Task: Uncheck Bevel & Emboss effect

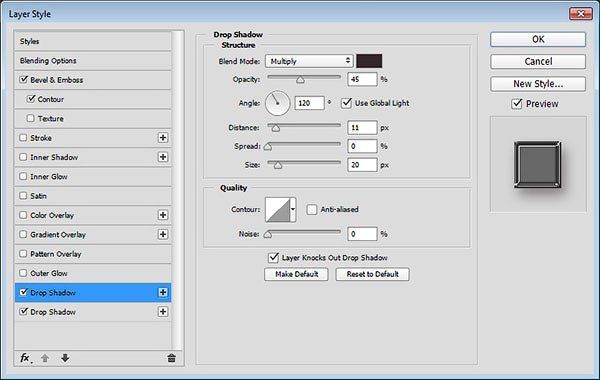Action: (23, 80)
